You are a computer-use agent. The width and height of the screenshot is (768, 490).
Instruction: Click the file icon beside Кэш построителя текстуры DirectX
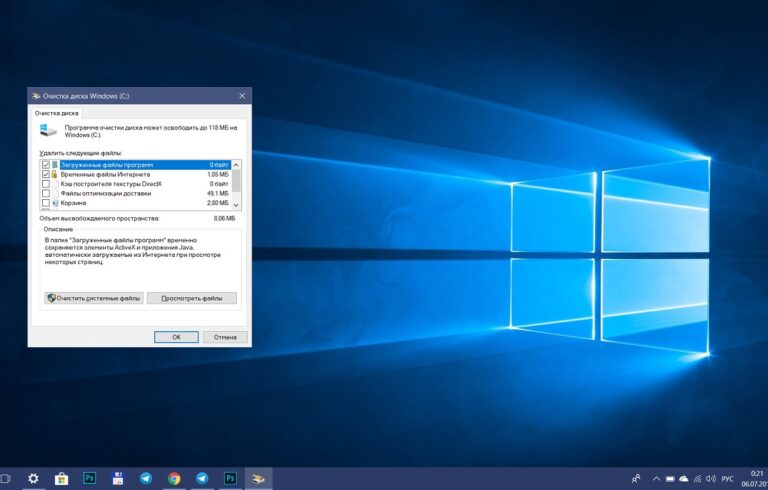coord(55,184)
